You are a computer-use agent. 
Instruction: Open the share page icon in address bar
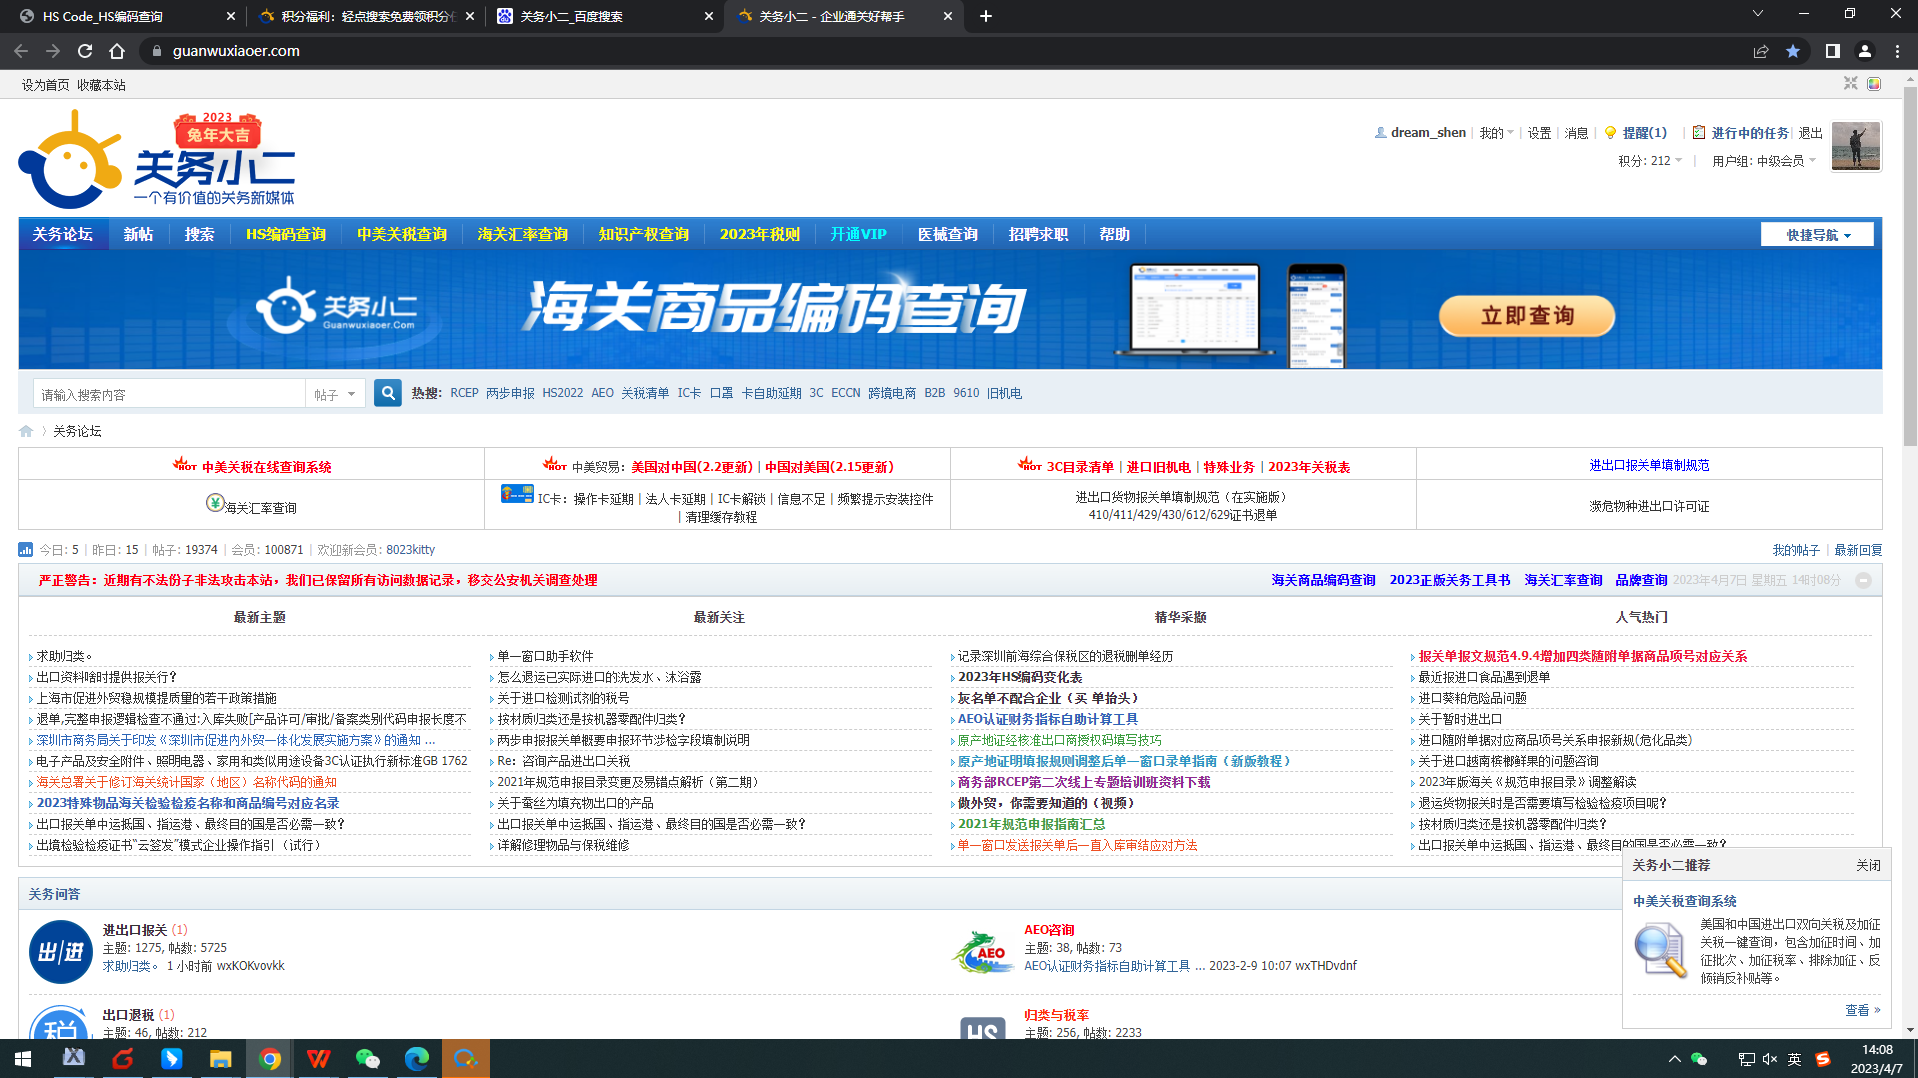coord(1761,51)
